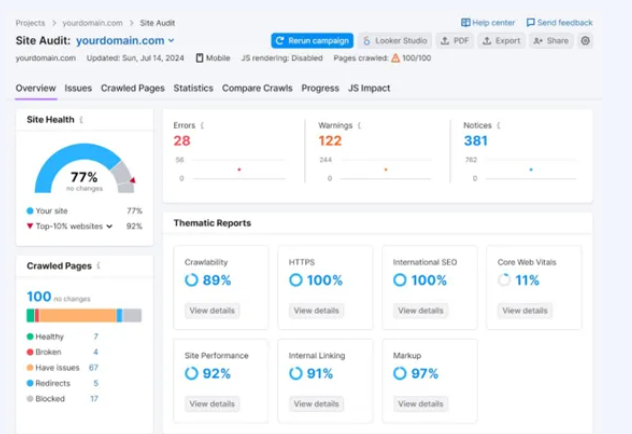Click the Crawlability progress ring icon
Screen dimensions: 632x434
pos(191,280)
